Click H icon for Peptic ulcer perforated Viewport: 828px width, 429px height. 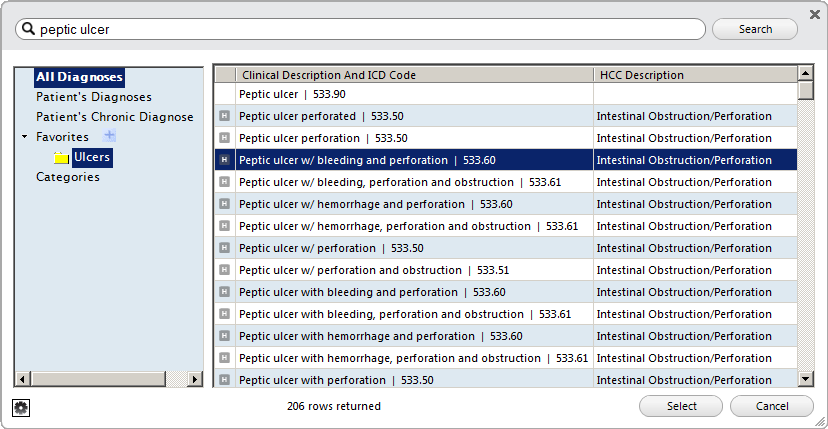tap(224, 116)
